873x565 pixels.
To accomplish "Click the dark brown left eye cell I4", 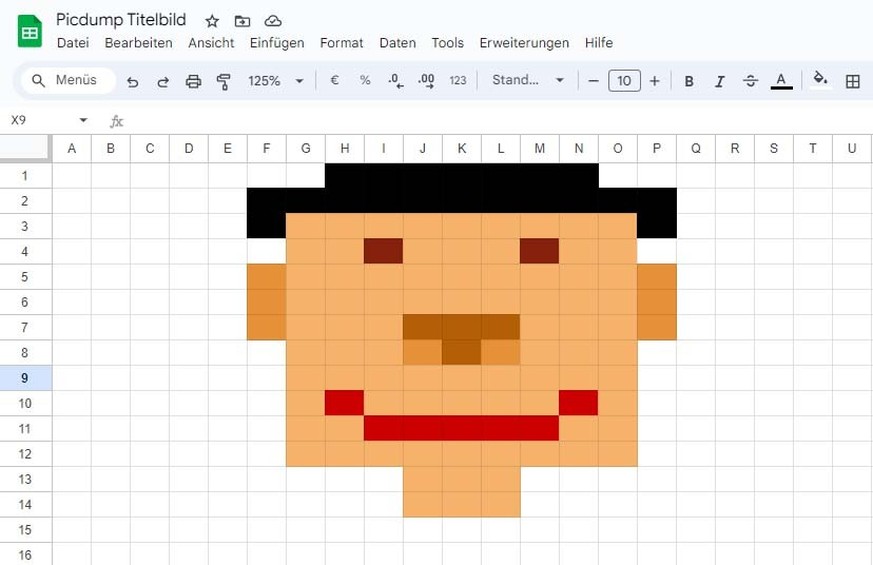I will click(x=384, y=252).
